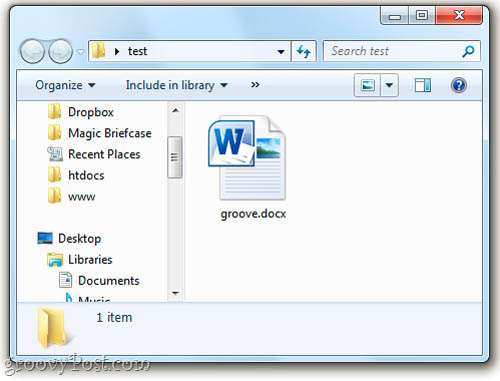This screenshot has height=381, width=500.
Task: Click the www folder icon
Action: 54,196
